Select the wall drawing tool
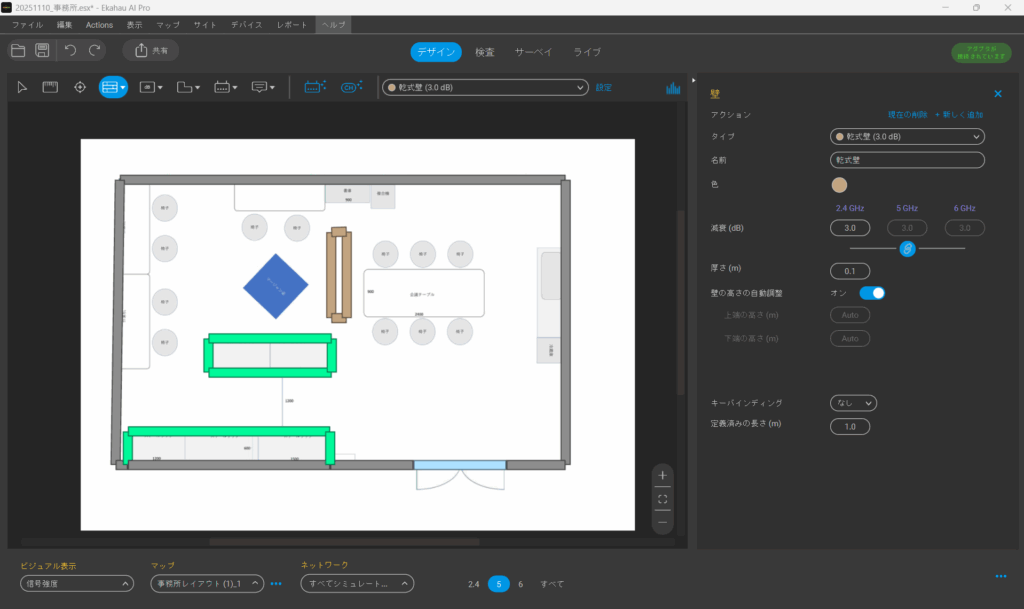Viewport: 1024px width, 609px height. (x=112, y=88)
